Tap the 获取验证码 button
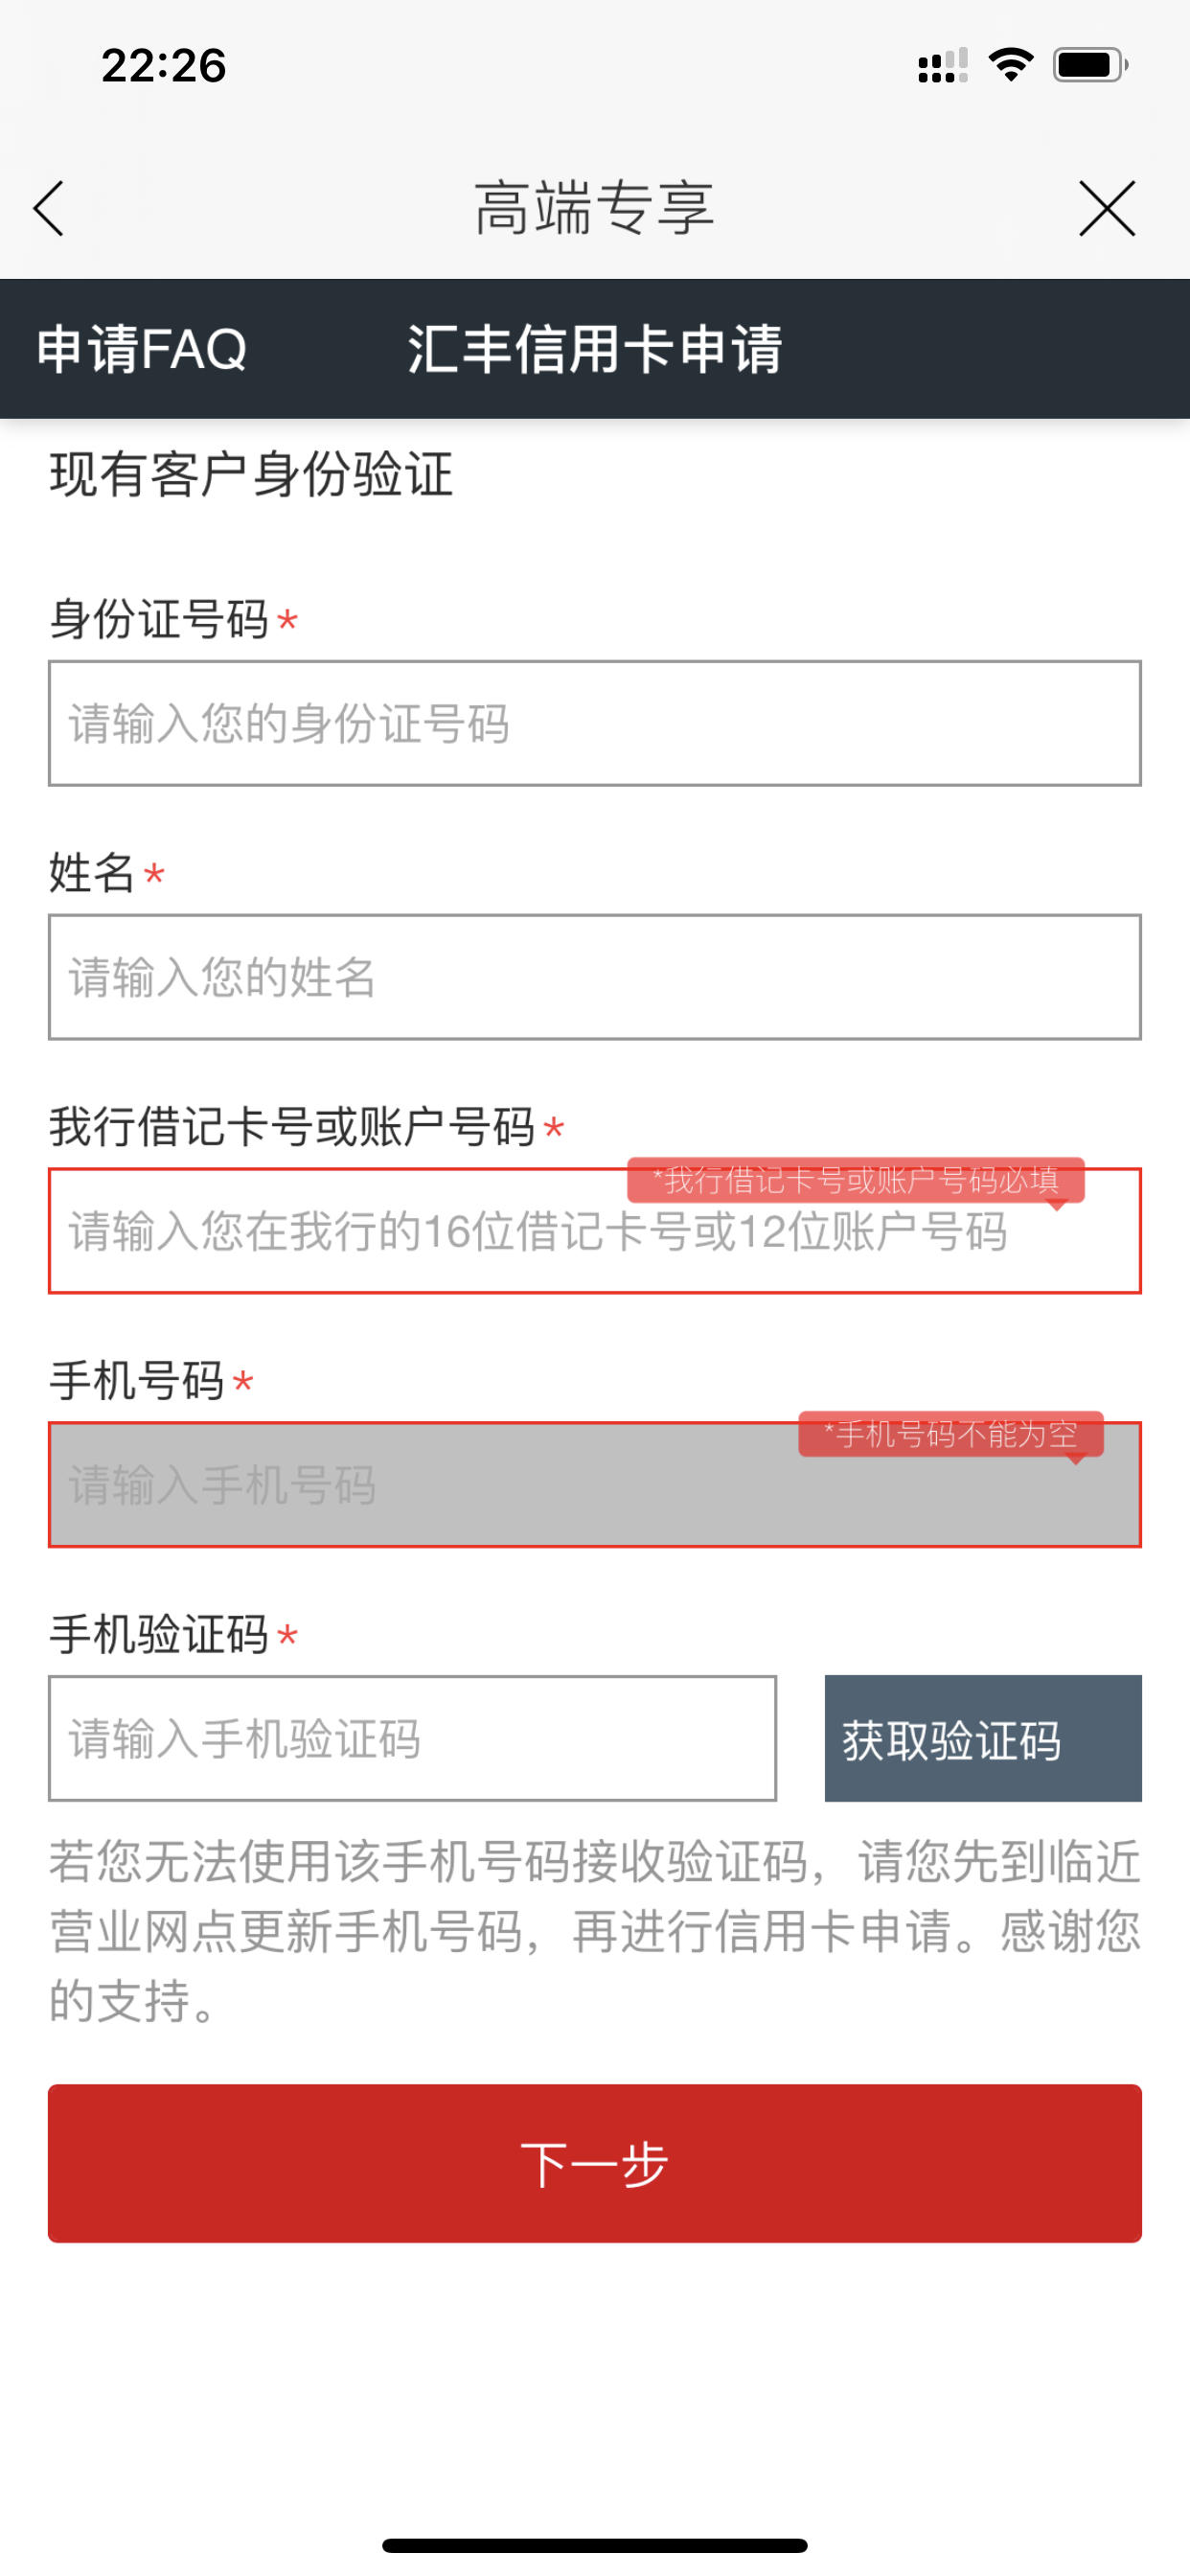Viewport: 1190px width, 2576px height. pos(983,1739)
